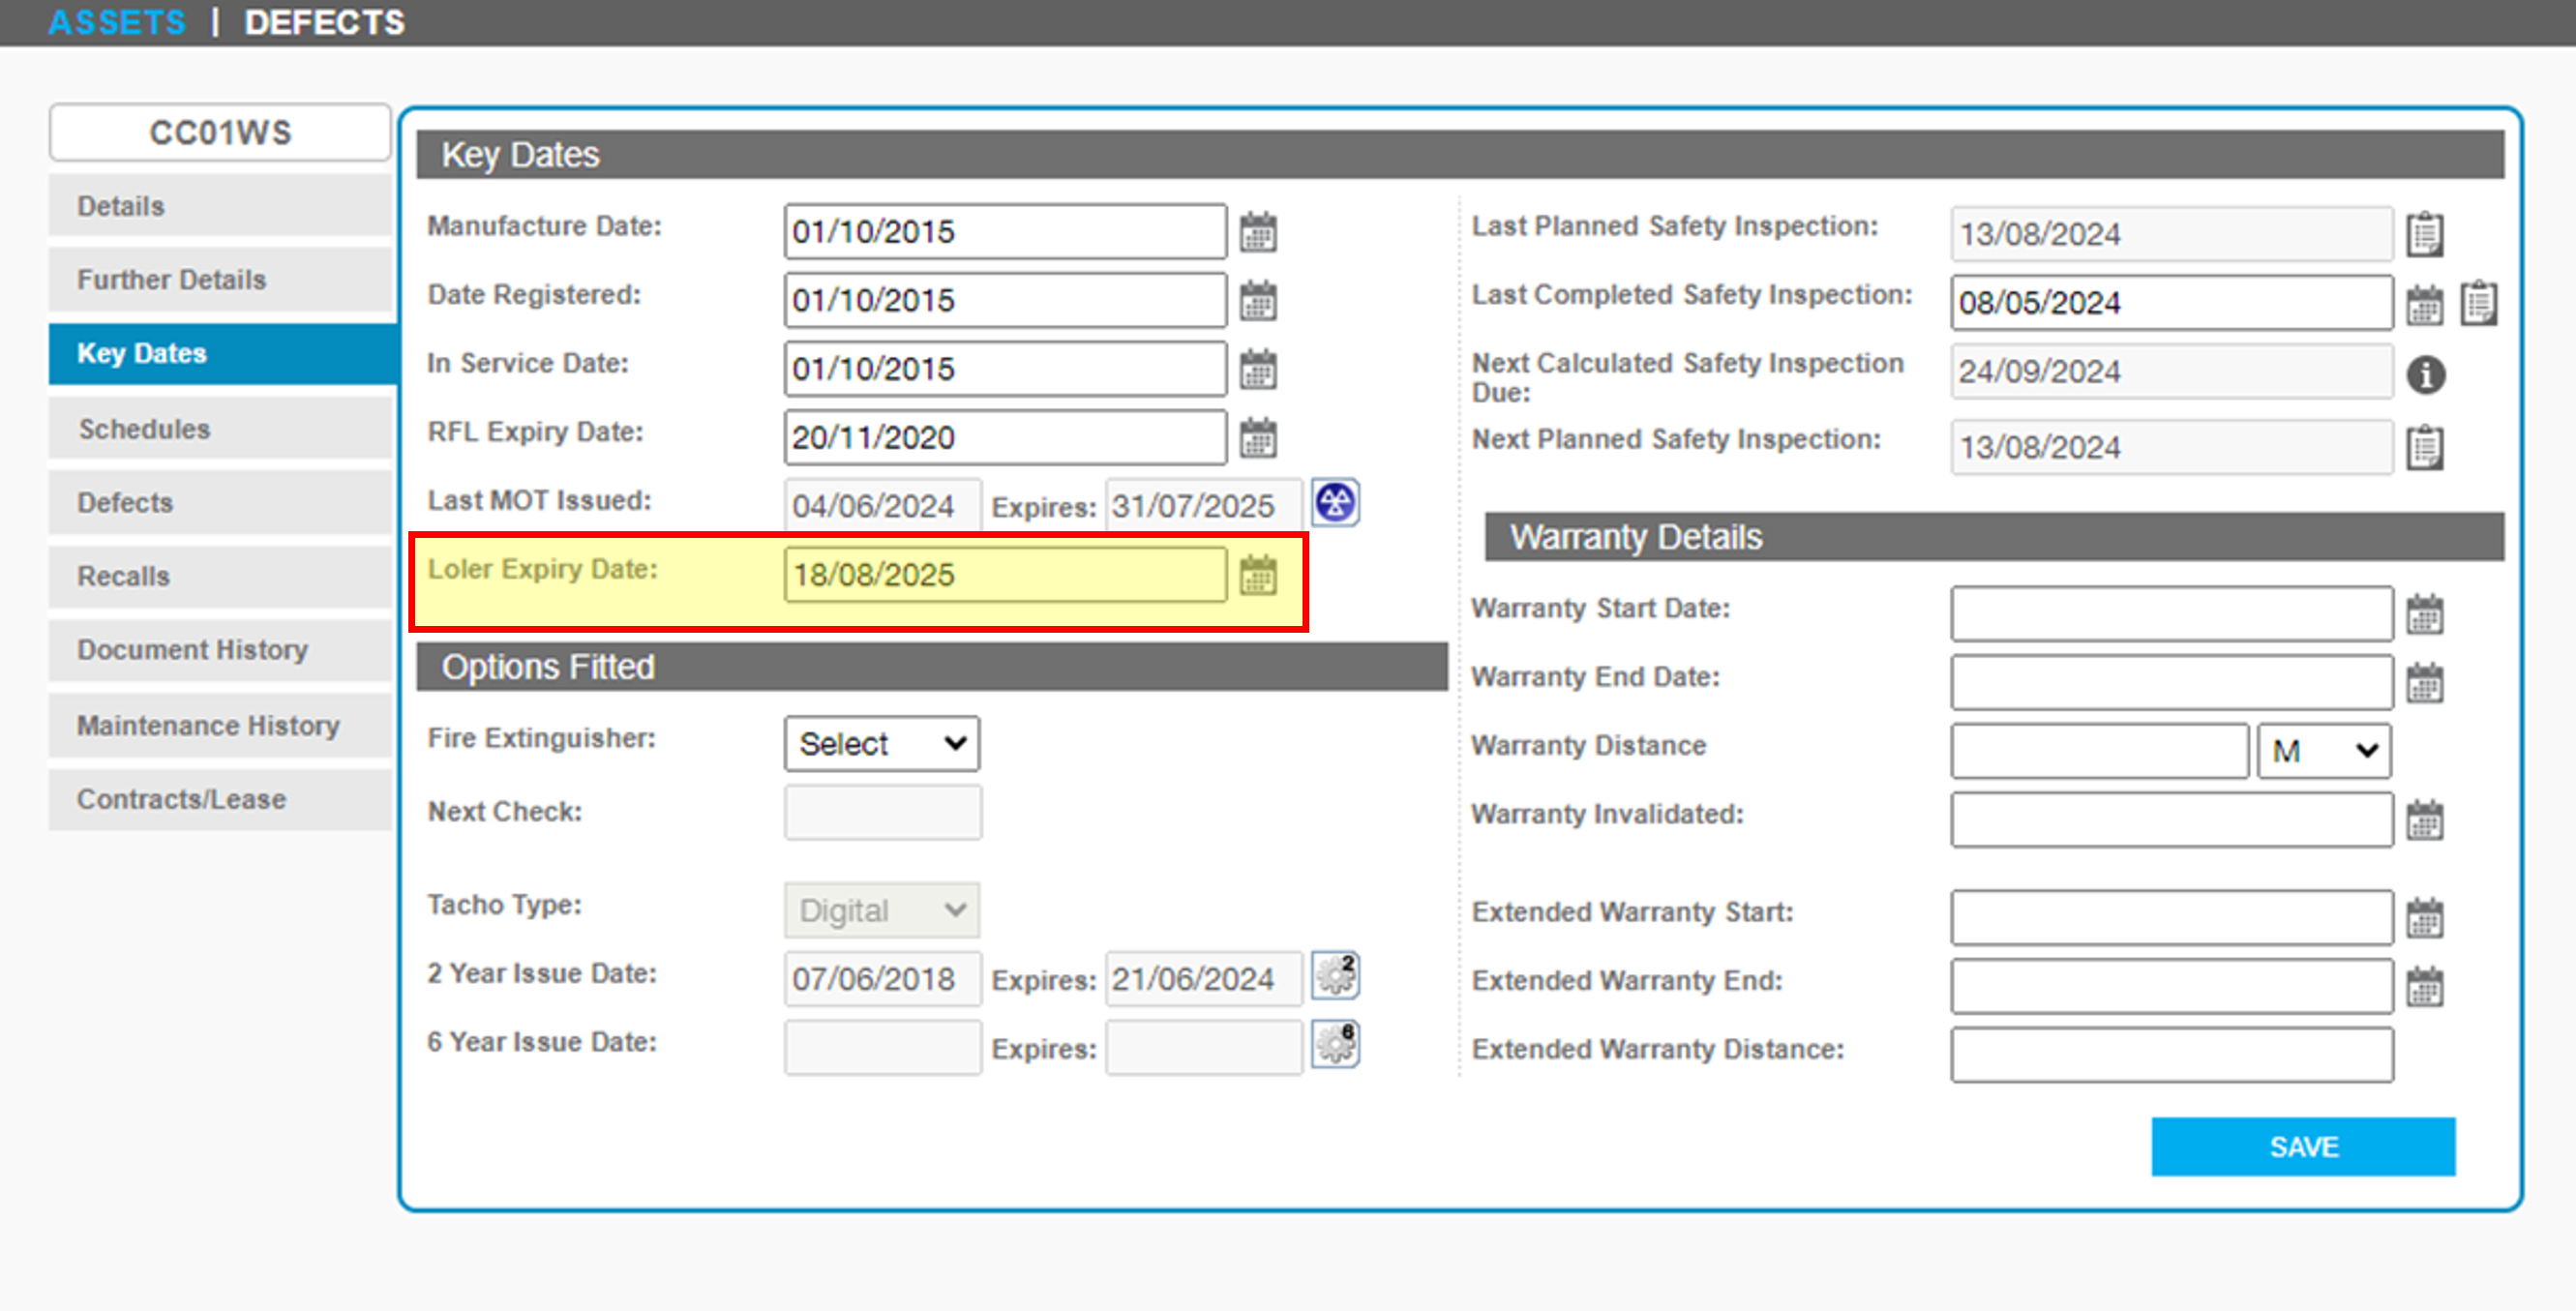Image resolution: width=2576 pixels, height=1311 pixels.
Task: Click the Last Planned Safety Inspection date field
Action: [x=2171, y=234]
